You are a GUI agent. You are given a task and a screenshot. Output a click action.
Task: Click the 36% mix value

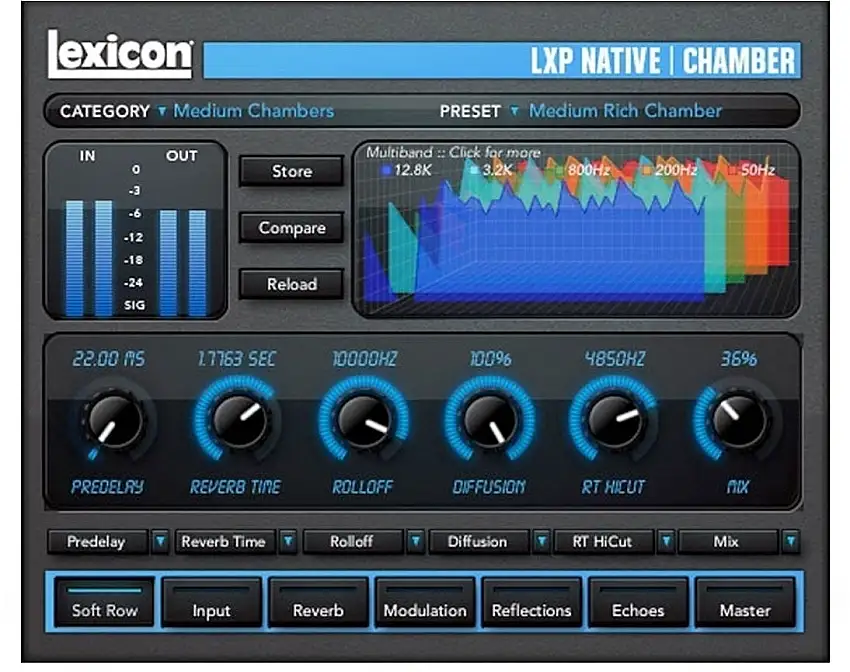click(x=738, y=359)
